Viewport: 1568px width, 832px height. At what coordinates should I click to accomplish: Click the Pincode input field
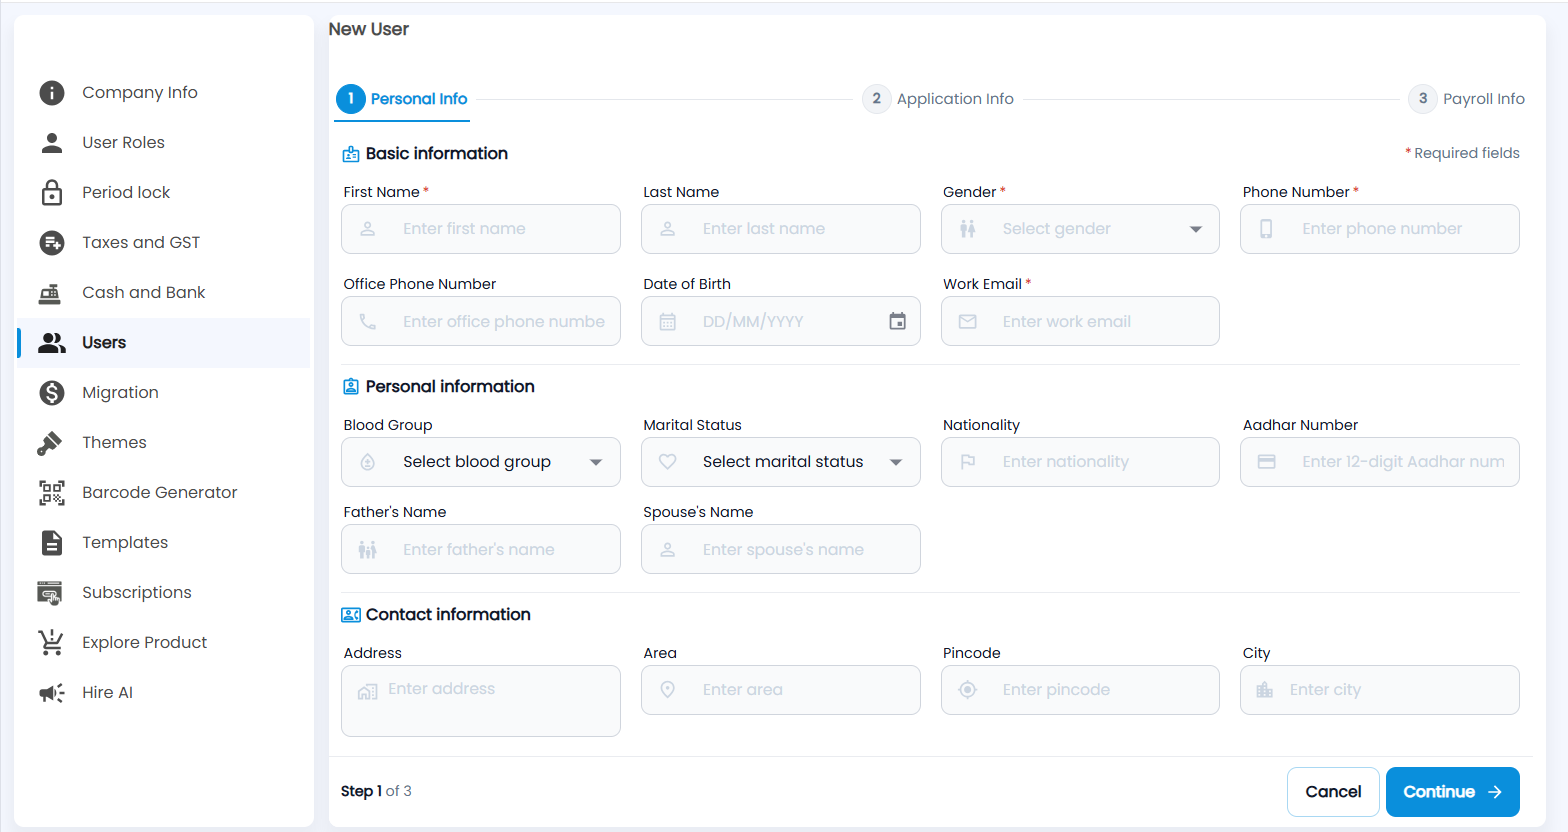1080,690
